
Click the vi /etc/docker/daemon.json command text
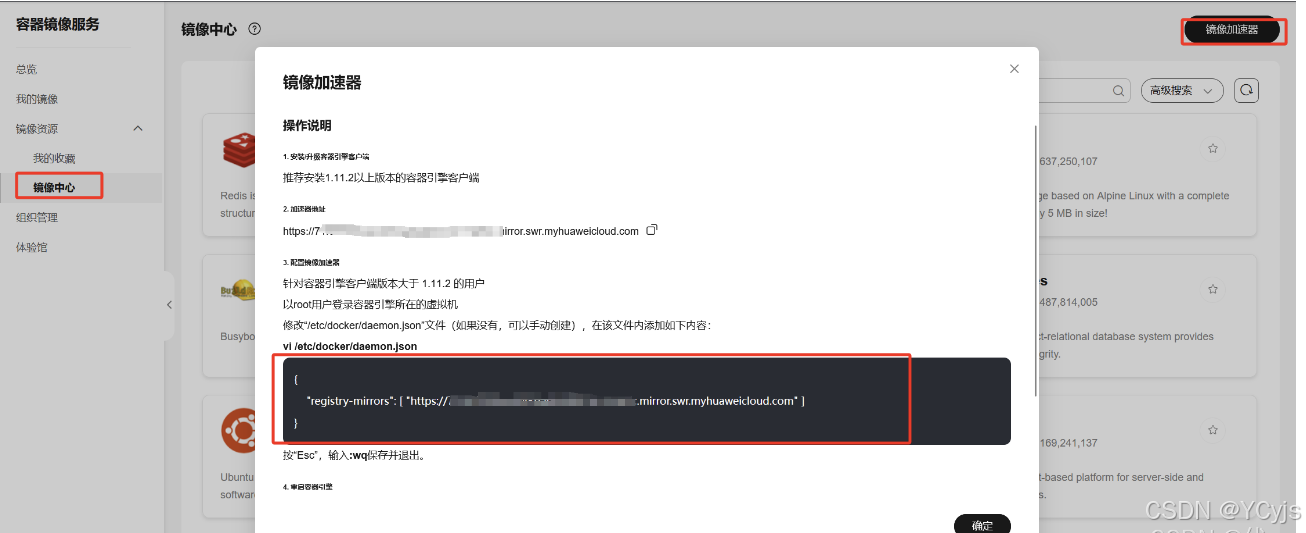coord(350,346)
